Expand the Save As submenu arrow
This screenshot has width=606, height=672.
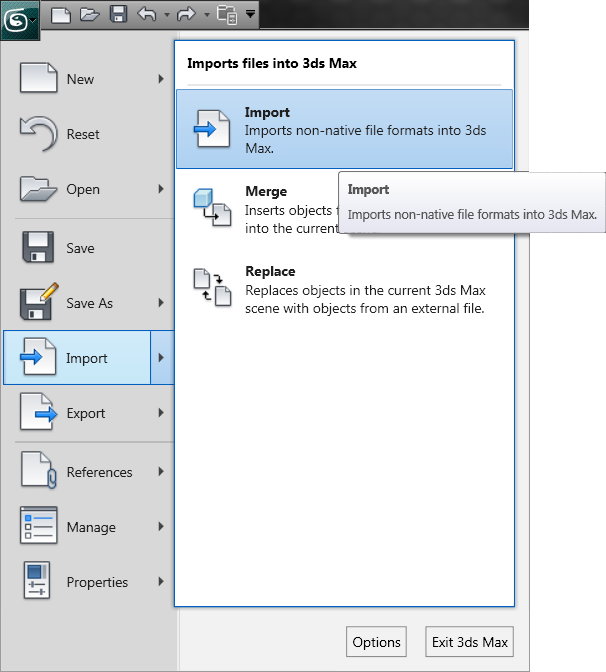point(161,303)
